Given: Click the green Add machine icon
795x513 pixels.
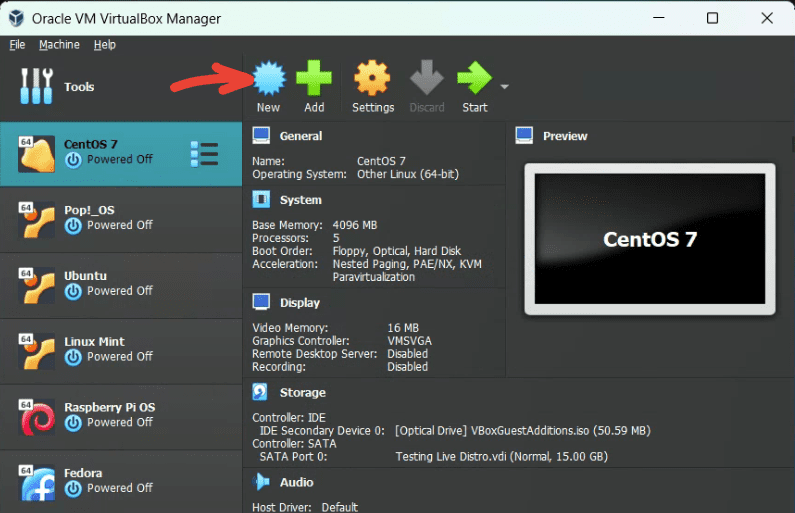Looking at the screenshot, I should tap(314, 78).
